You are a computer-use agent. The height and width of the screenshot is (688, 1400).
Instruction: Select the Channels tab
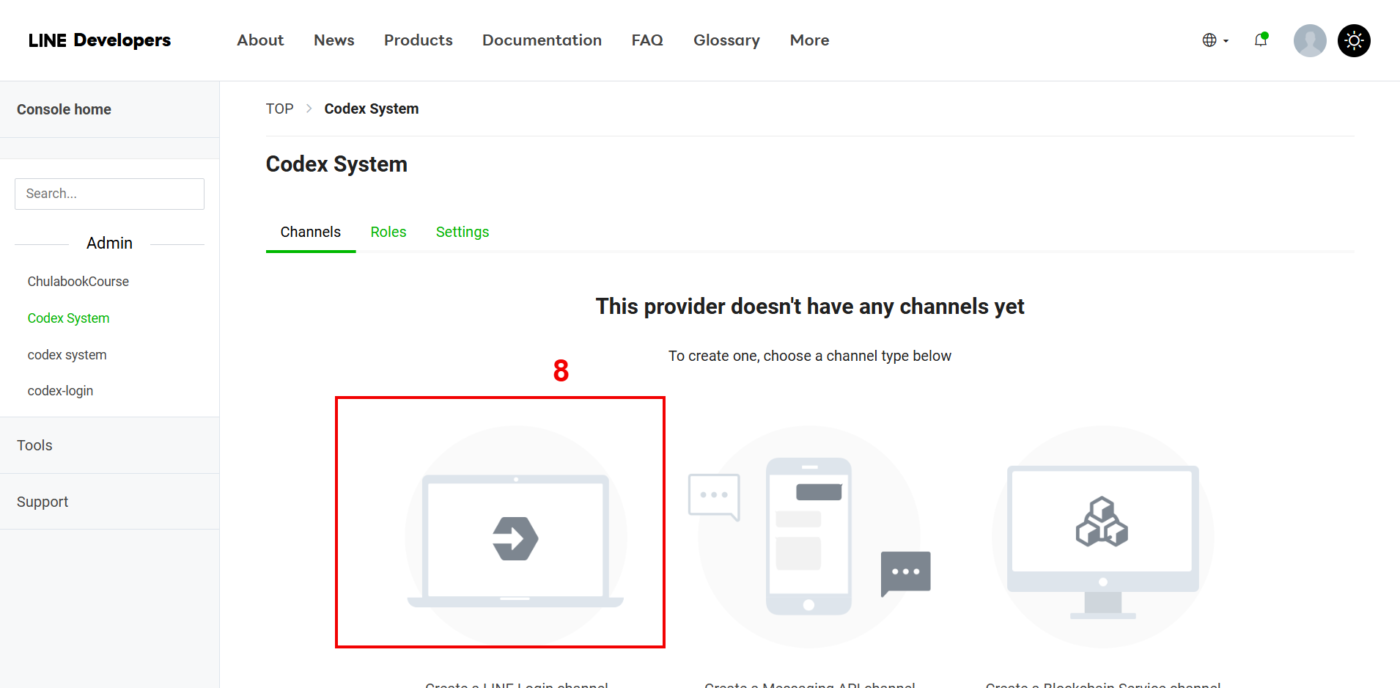(x=310, y=232)
